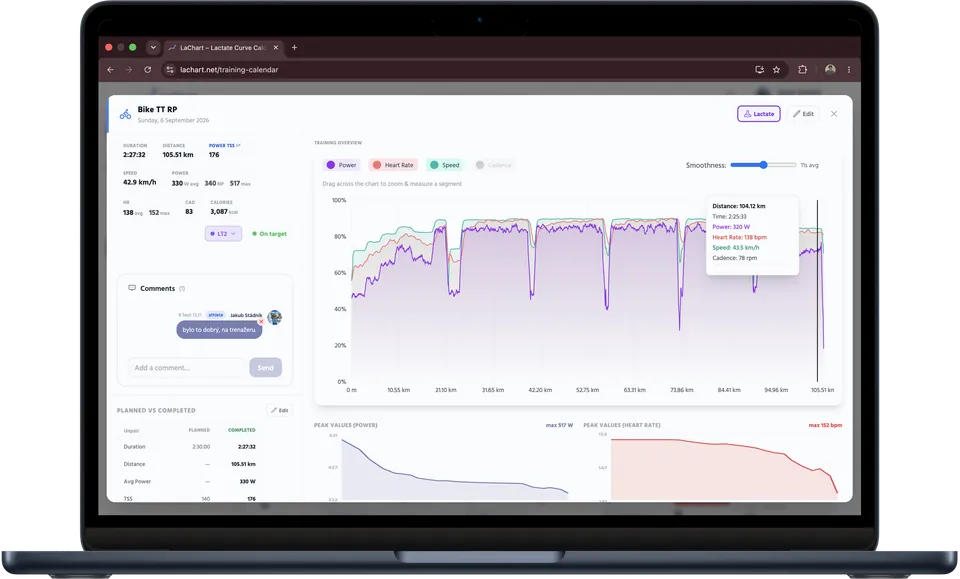This screenshot has width=960, height=579.
Task: Delete the comment with the red X icon
Action: coord(261,321)
